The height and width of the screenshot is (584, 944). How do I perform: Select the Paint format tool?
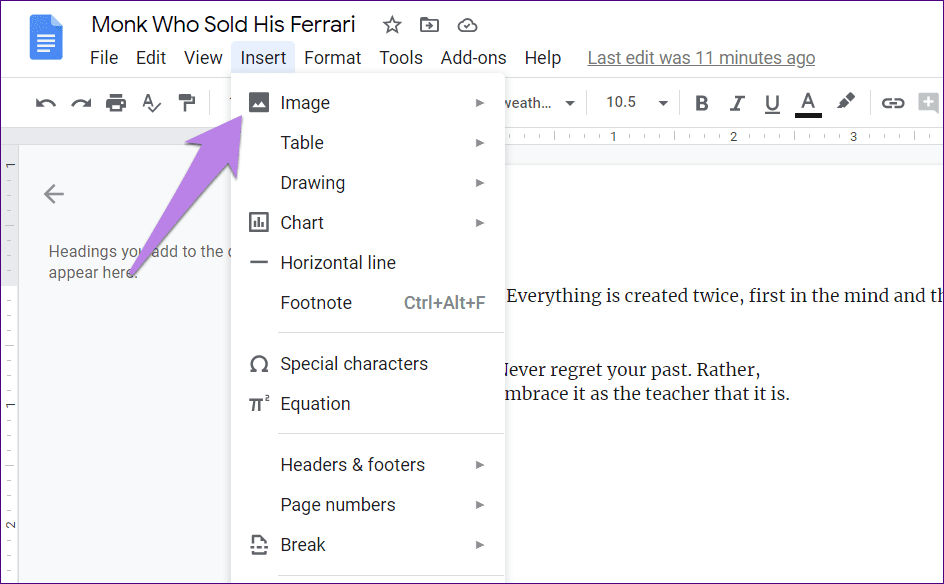(185, 102)
